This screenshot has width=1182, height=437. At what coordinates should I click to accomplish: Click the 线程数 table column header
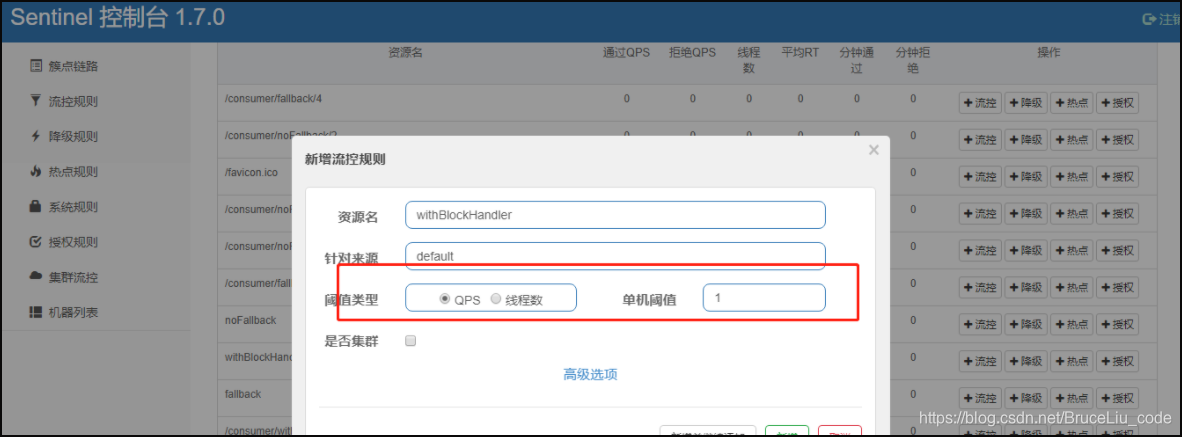coord(749,60)
